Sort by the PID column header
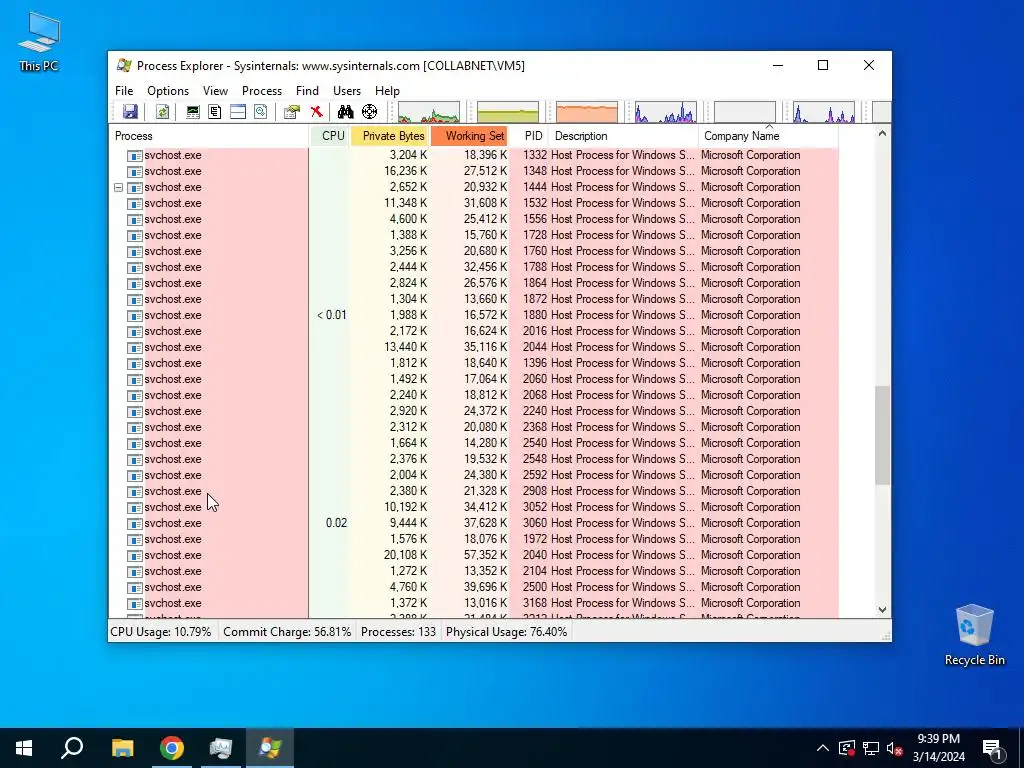 [529, 136]
